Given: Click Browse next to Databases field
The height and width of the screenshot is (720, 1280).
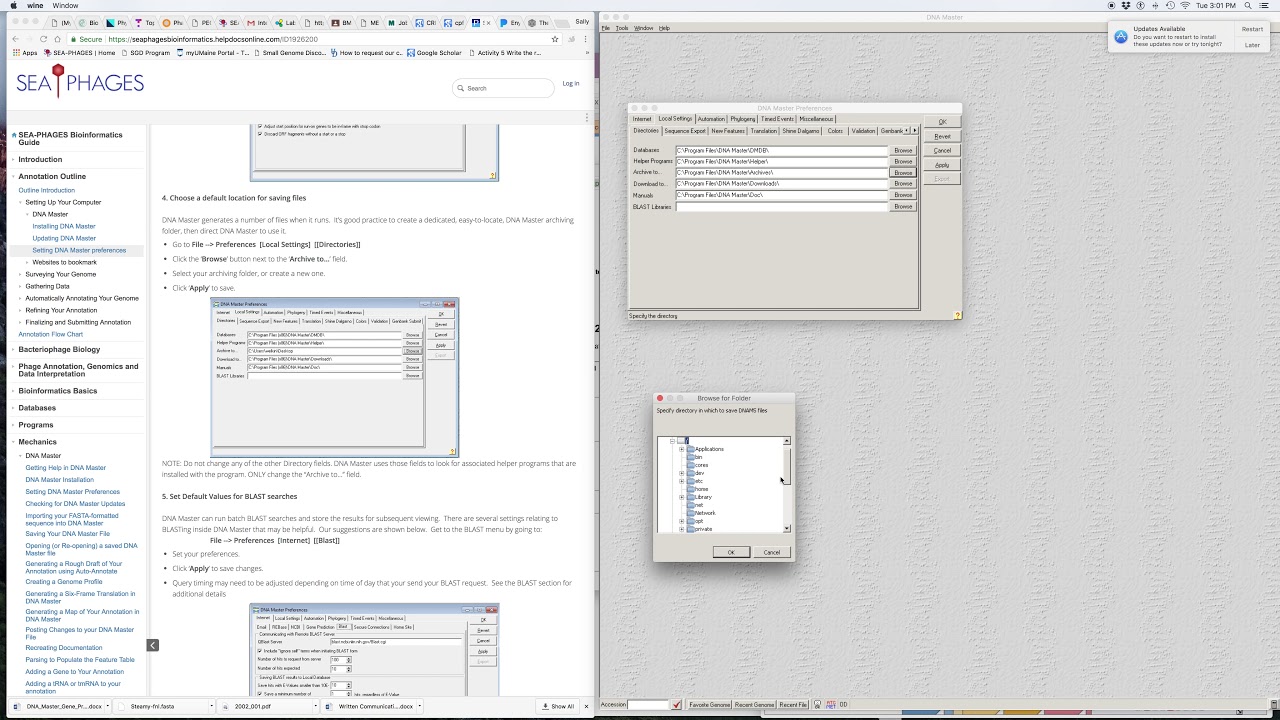Looking at the screenshot, I should point(903,150).
